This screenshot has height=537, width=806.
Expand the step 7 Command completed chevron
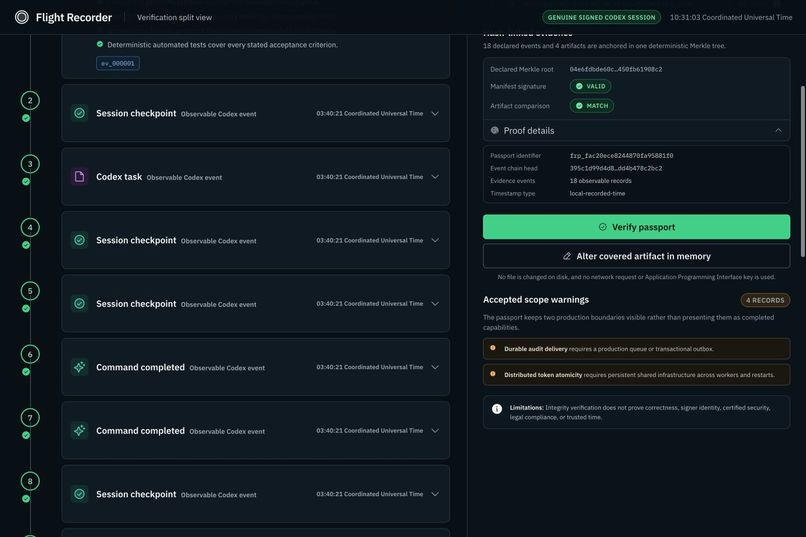435,431
